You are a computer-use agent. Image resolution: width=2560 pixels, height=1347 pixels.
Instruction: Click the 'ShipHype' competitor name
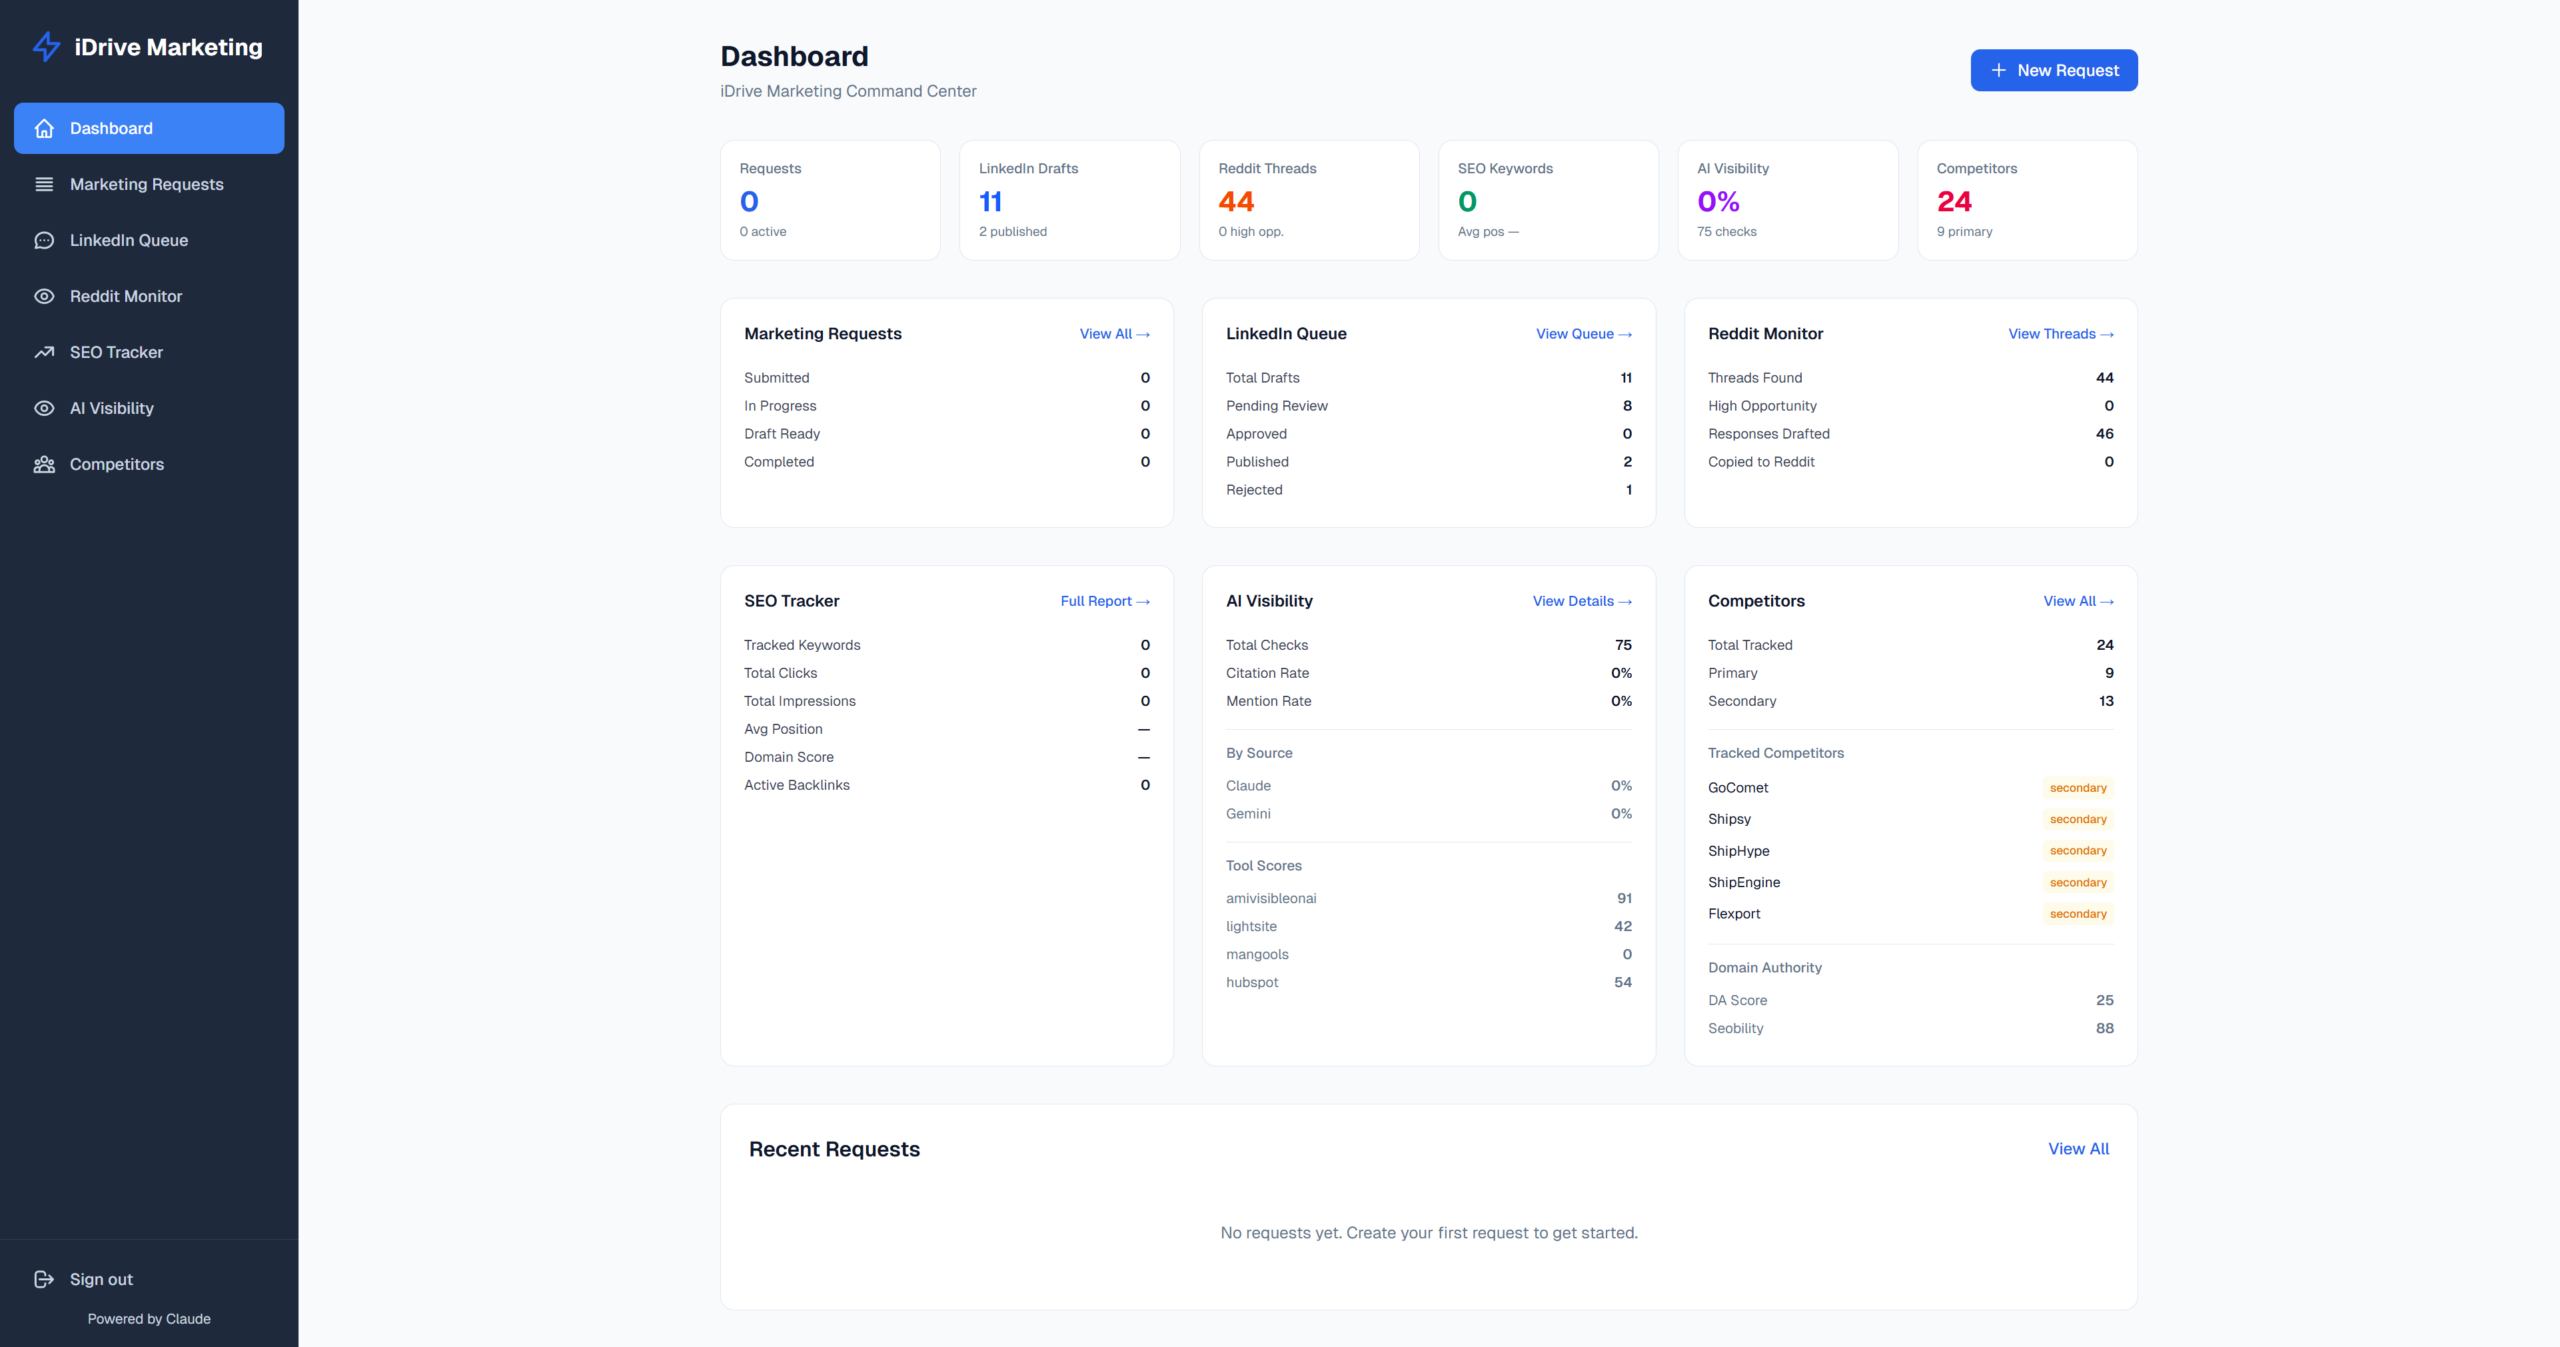pyautogui.click(x=1738, y=851)
